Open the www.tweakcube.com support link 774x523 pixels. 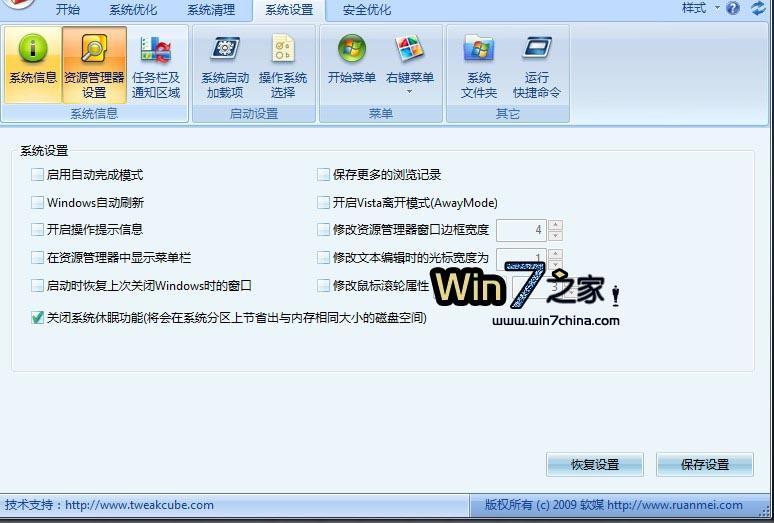pyautogui.click(x=139, y=505)
